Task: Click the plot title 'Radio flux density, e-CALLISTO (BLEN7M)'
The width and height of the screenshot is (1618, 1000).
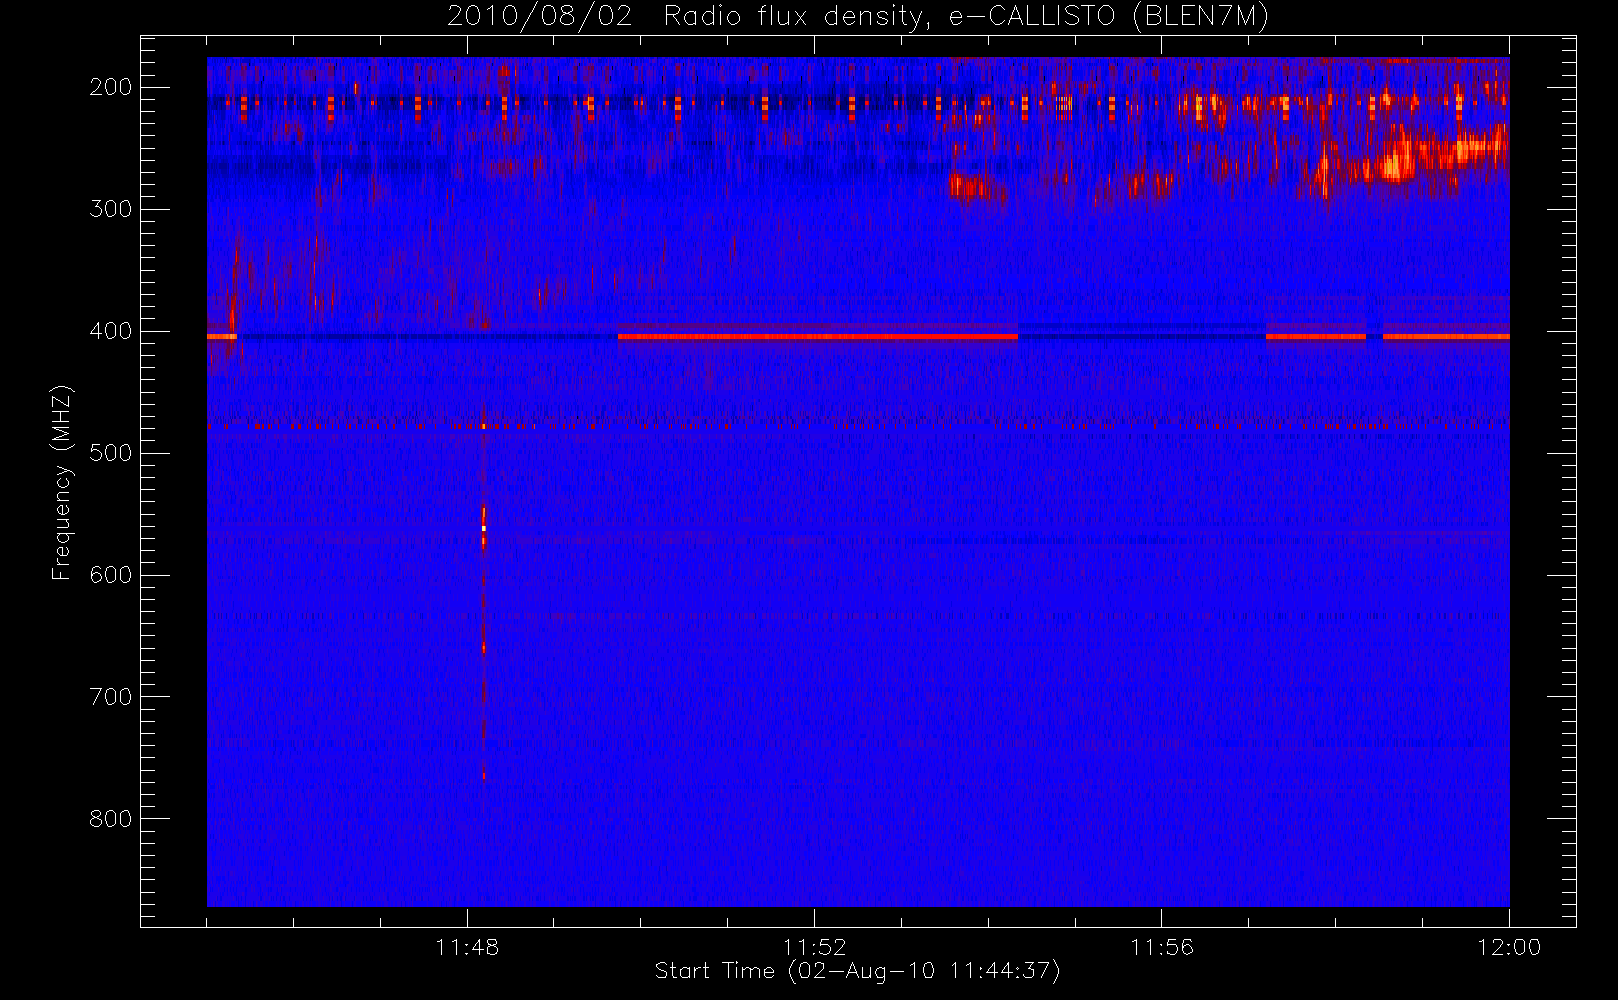Action: (x=966, y=17)
